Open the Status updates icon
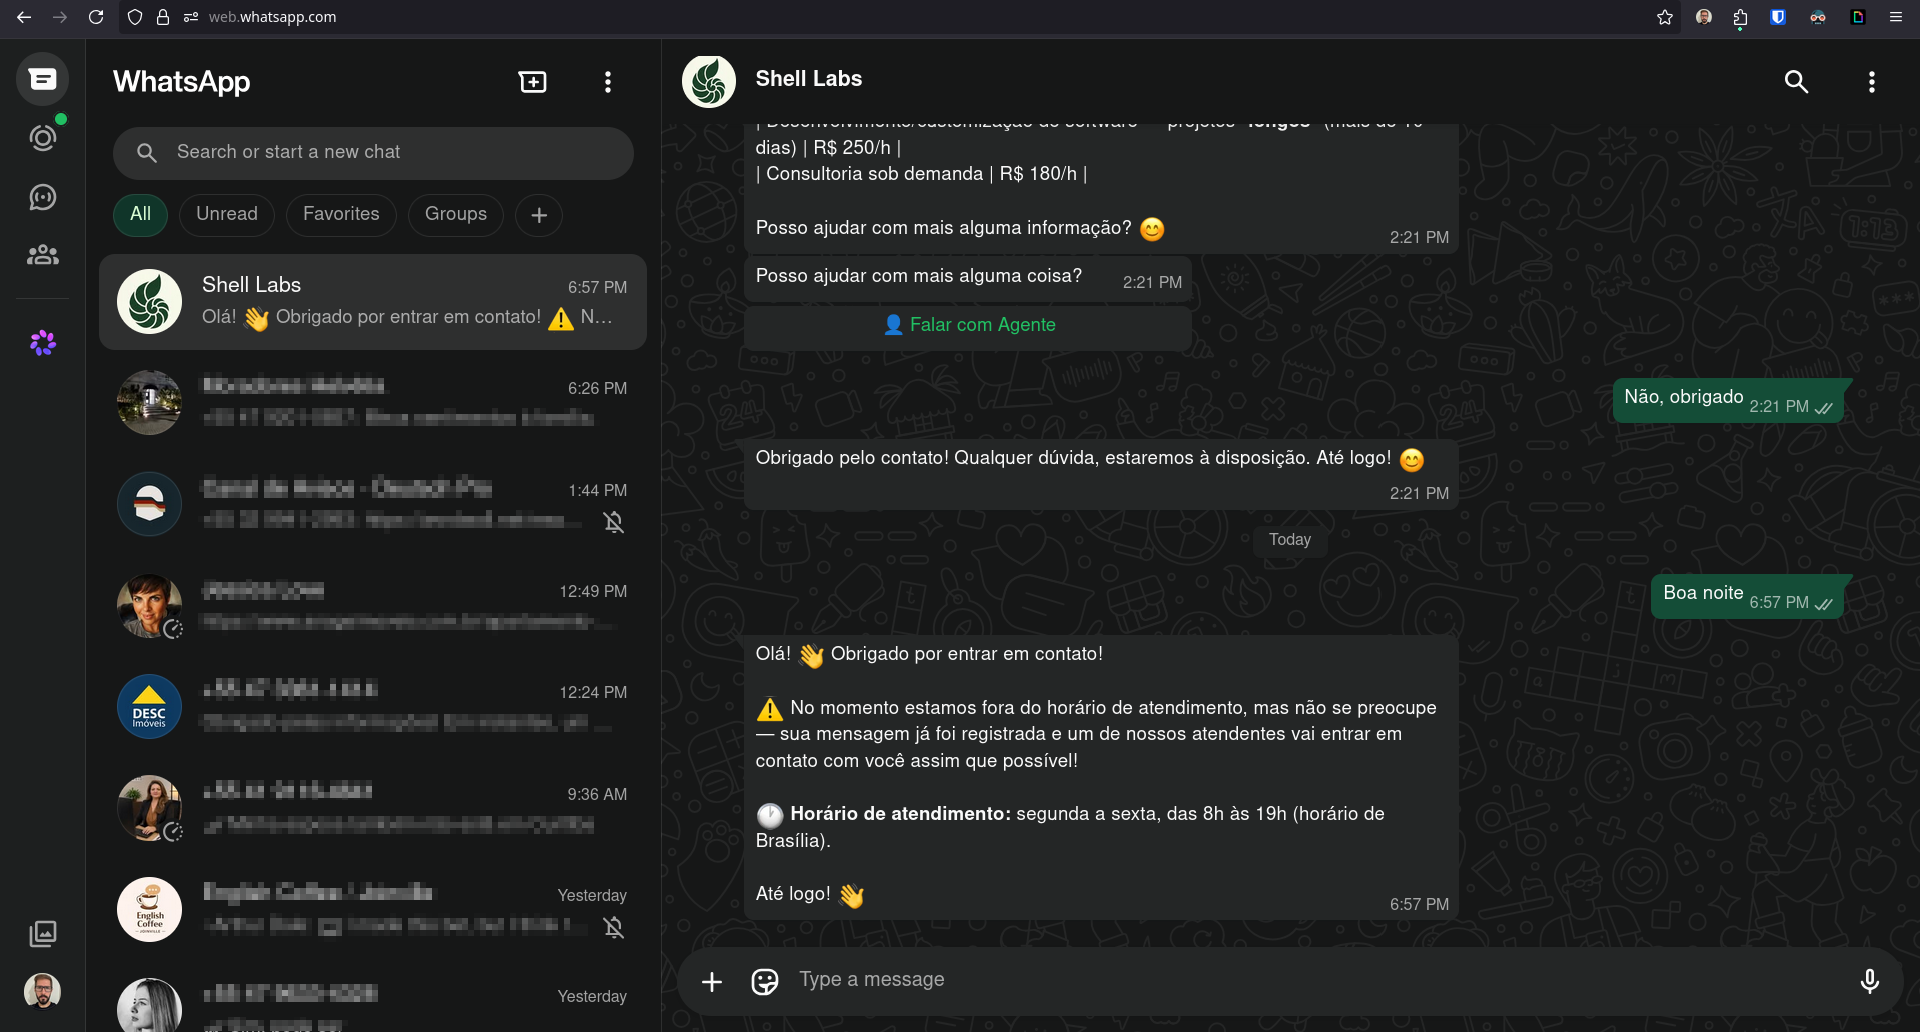 click(42, 138)
